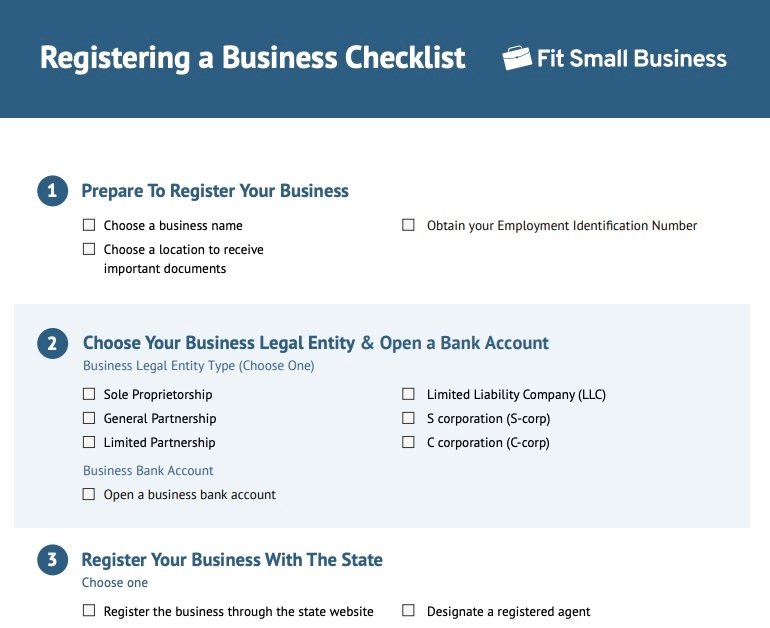Click the step 3 number circle
The image size is (770, 628).
[x=52, y=559]
